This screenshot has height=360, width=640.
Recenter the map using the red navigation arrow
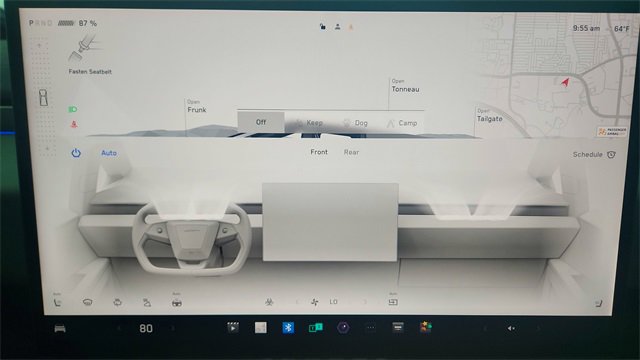click(565, 82)
